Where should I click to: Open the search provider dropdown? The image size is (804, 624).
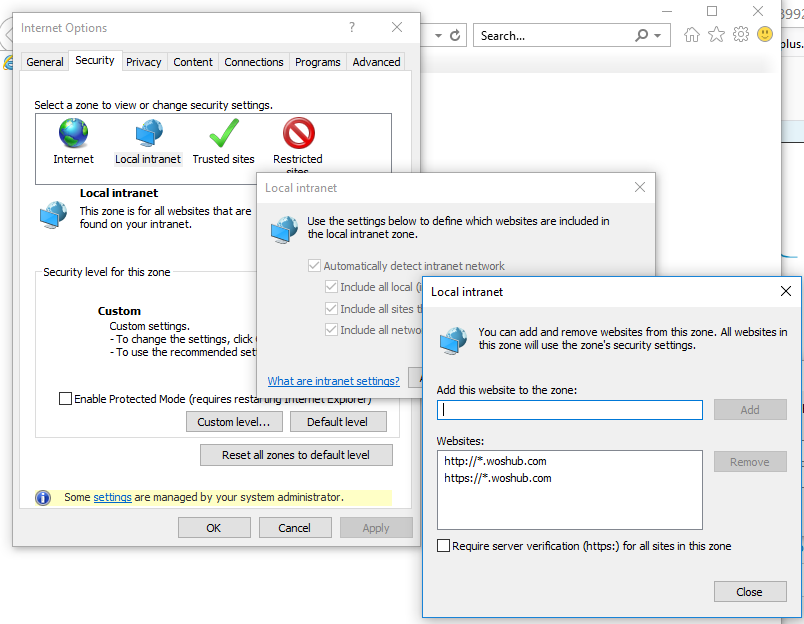coord(660,35)
